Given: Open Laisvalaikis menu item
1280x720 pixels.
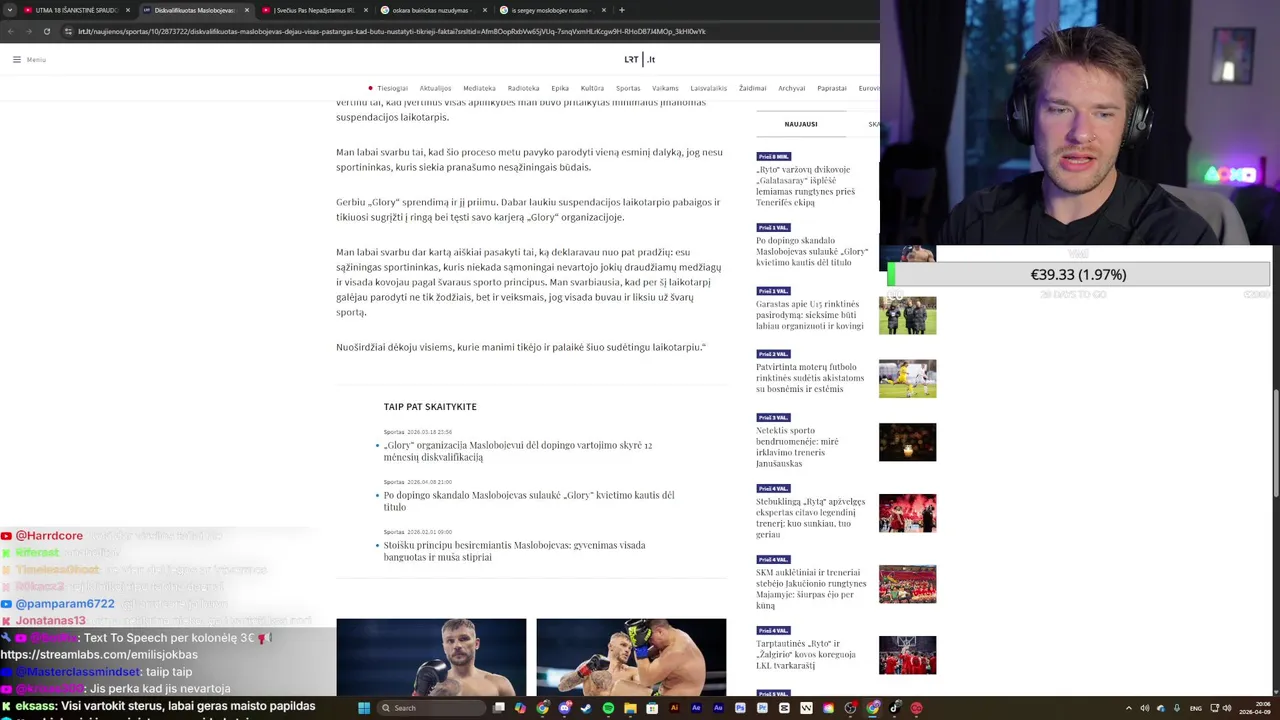Looking at the screenshot, I should click(708, 88).
